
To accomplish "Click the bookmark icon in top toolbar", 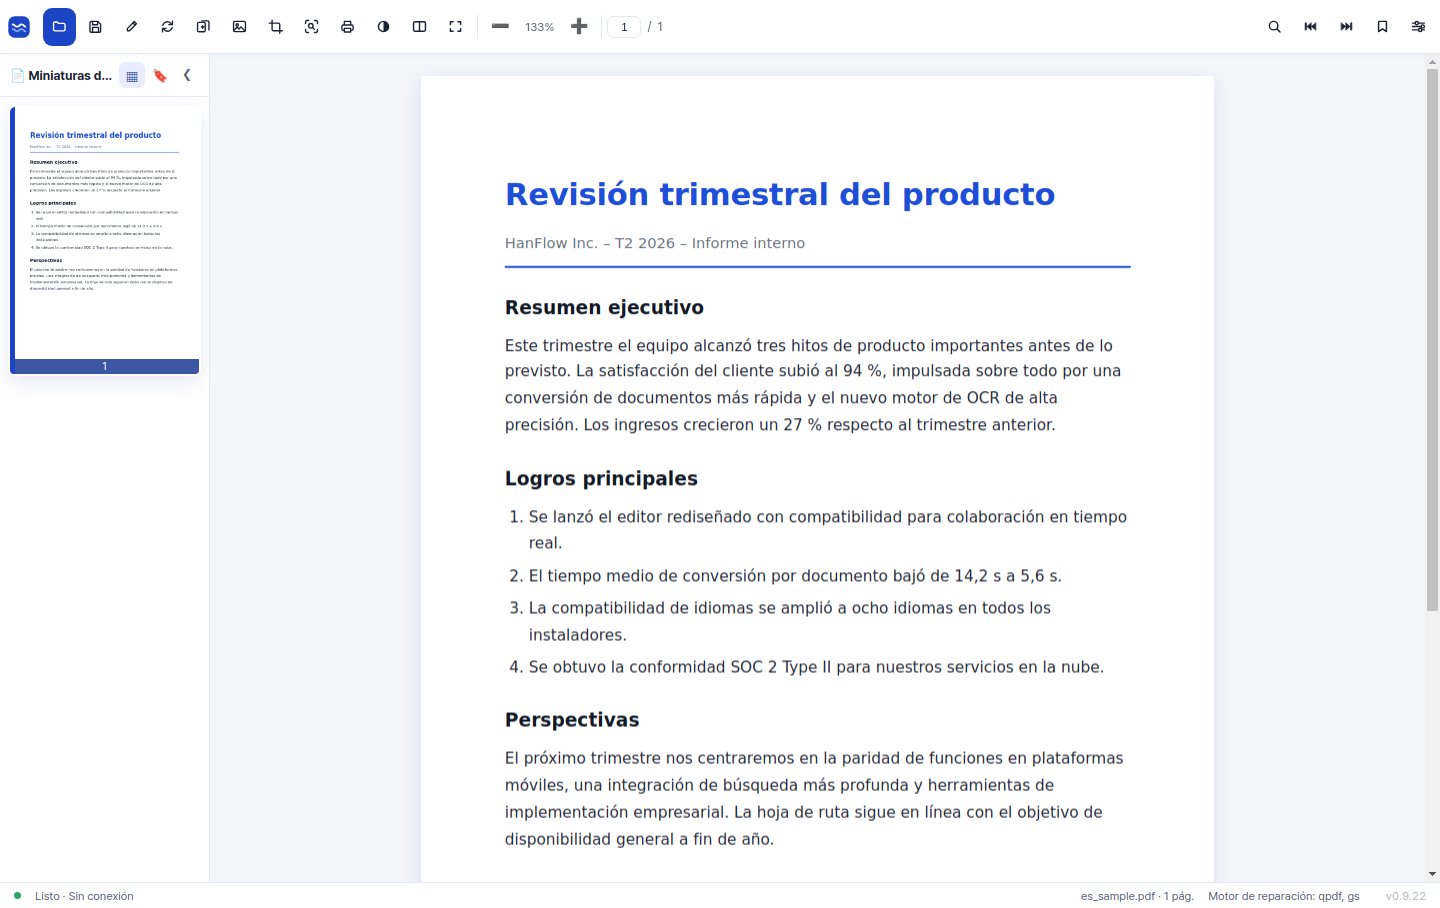I will (1382, 27).
